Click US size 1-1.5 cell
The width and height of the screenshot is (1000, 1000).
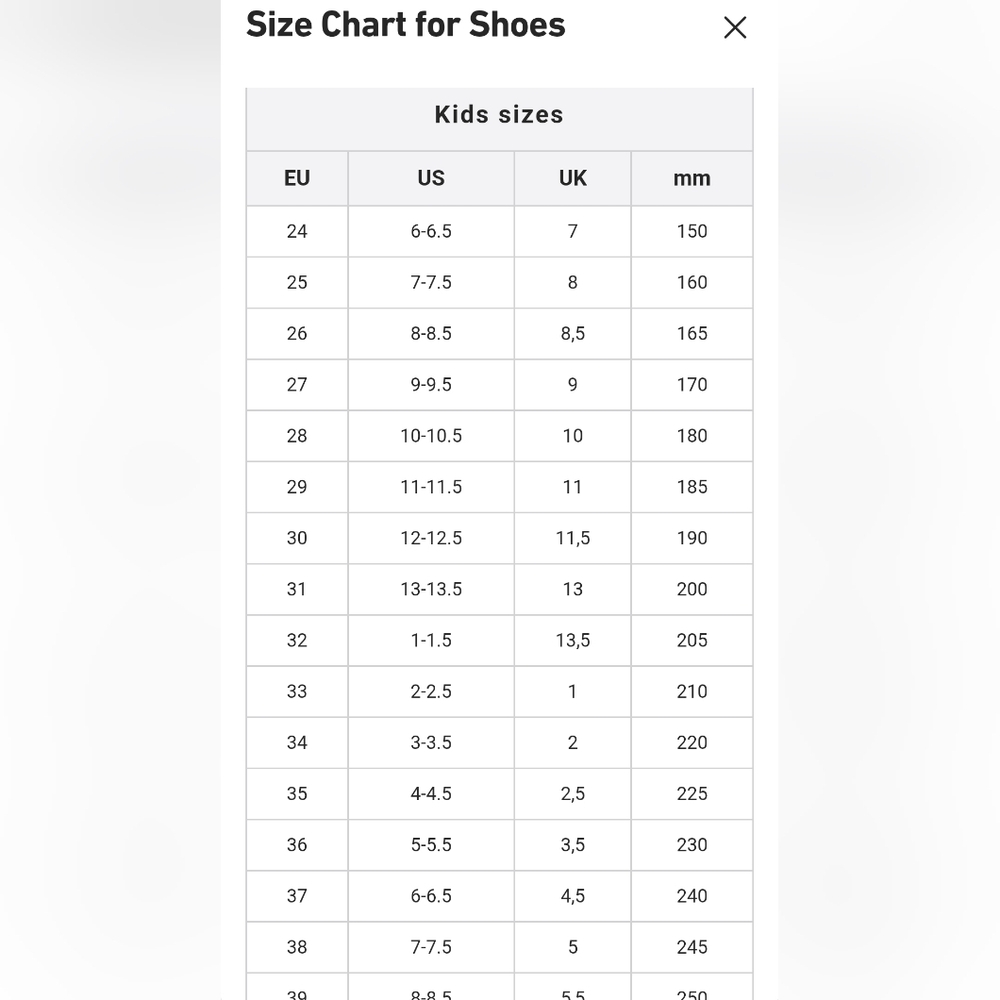431,640
